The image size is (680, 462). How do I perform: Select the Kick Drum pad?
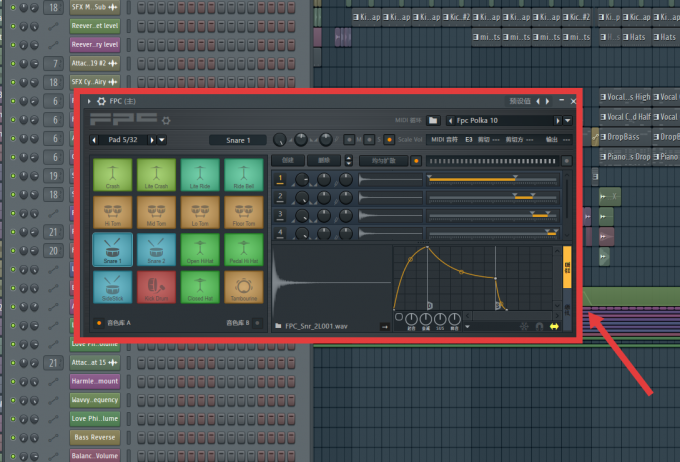156,287
